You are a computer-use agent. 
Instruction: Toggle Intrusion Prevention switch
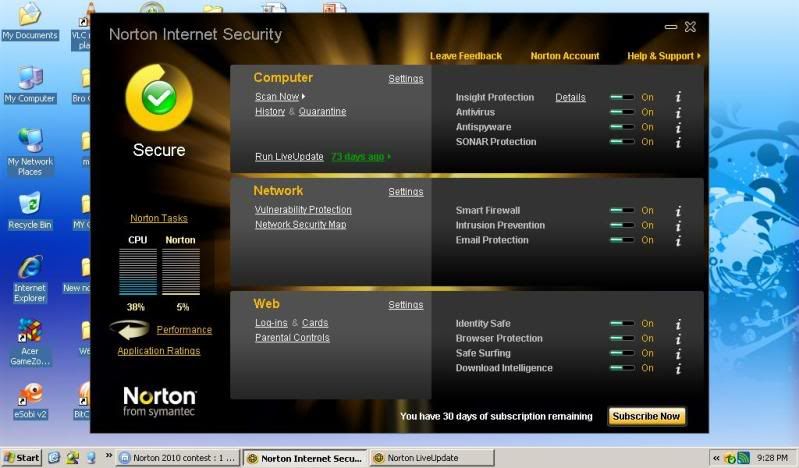622,225
